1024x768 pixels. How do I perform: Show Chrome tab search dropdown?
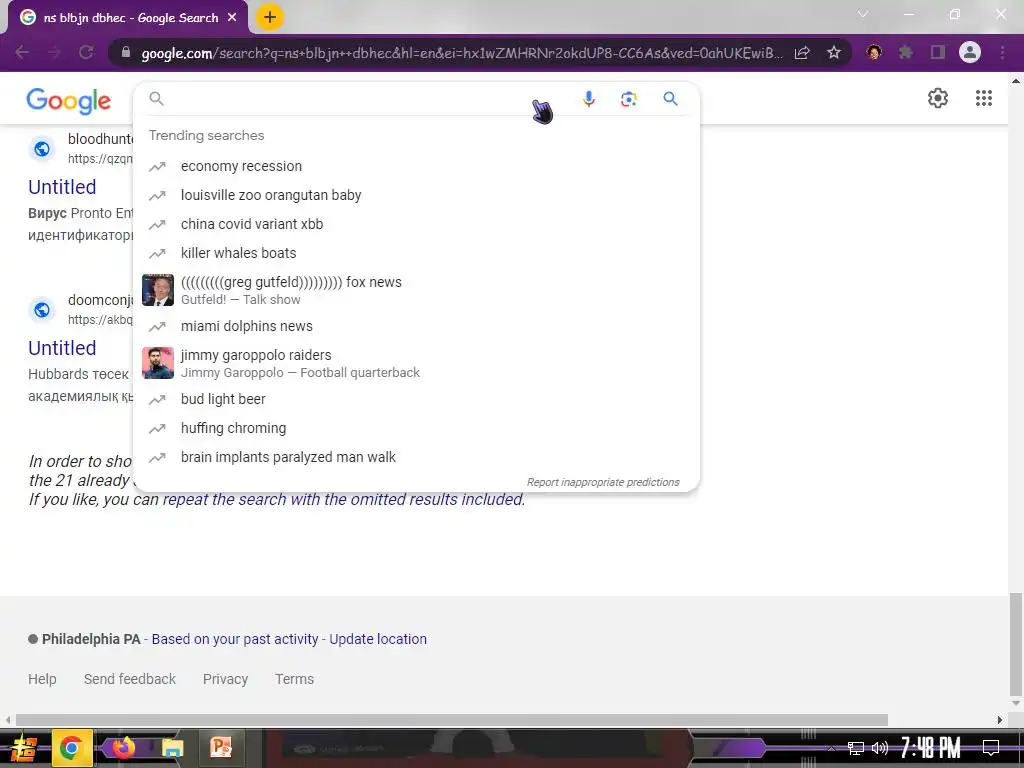click(863, 14)
